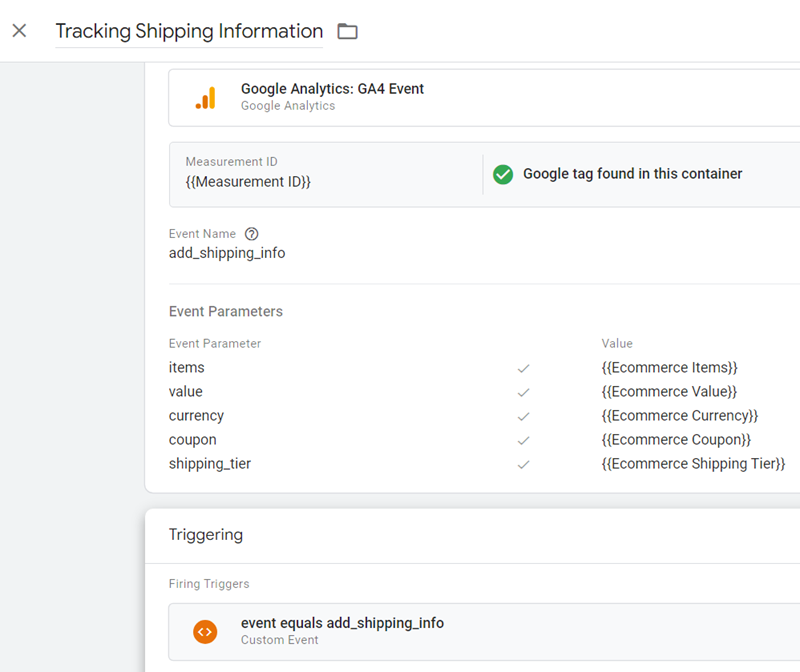The width and height of the screenshot is (800, 672).
Task: Click the checkmark next to items parameter
Action: tap(524, 368)
